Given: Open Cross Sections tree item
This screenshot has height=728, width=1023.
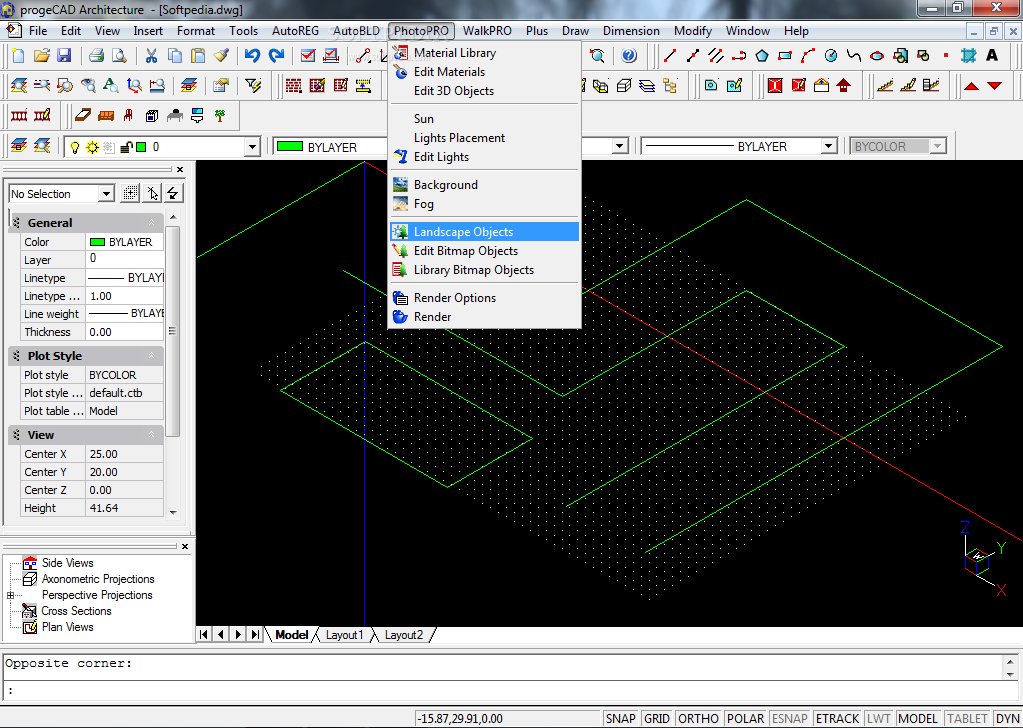Looking at the screenshot, I should [76, 611].
